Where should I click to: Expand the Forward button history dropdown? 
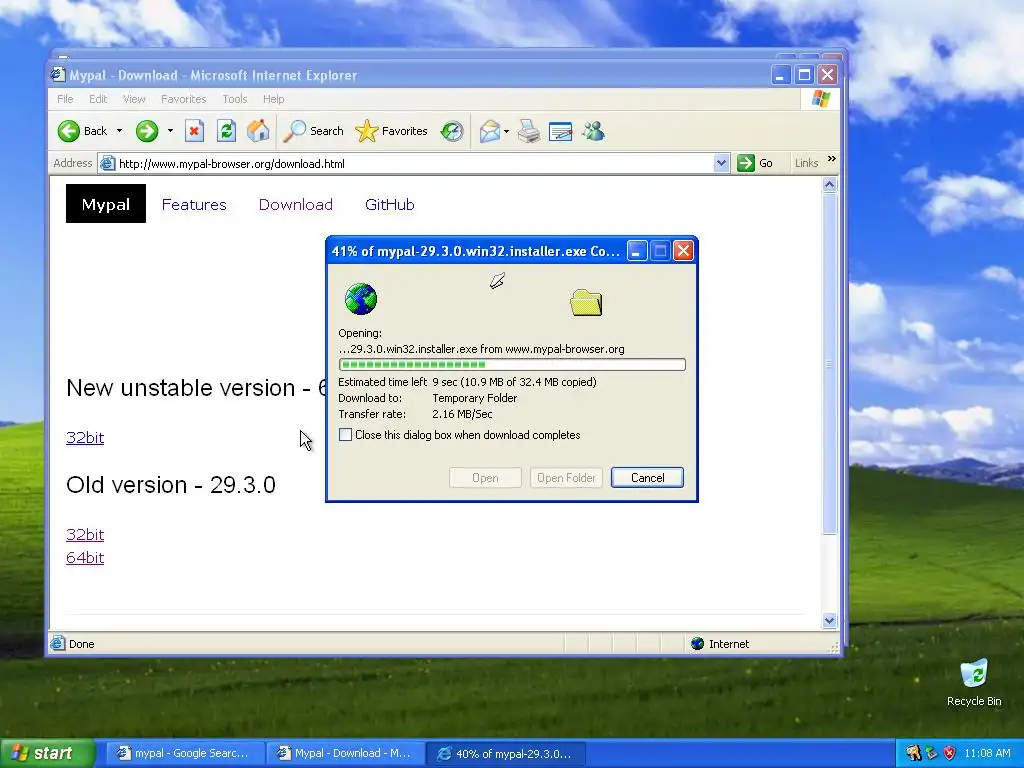pyautogui.click(x=170, y=131)
